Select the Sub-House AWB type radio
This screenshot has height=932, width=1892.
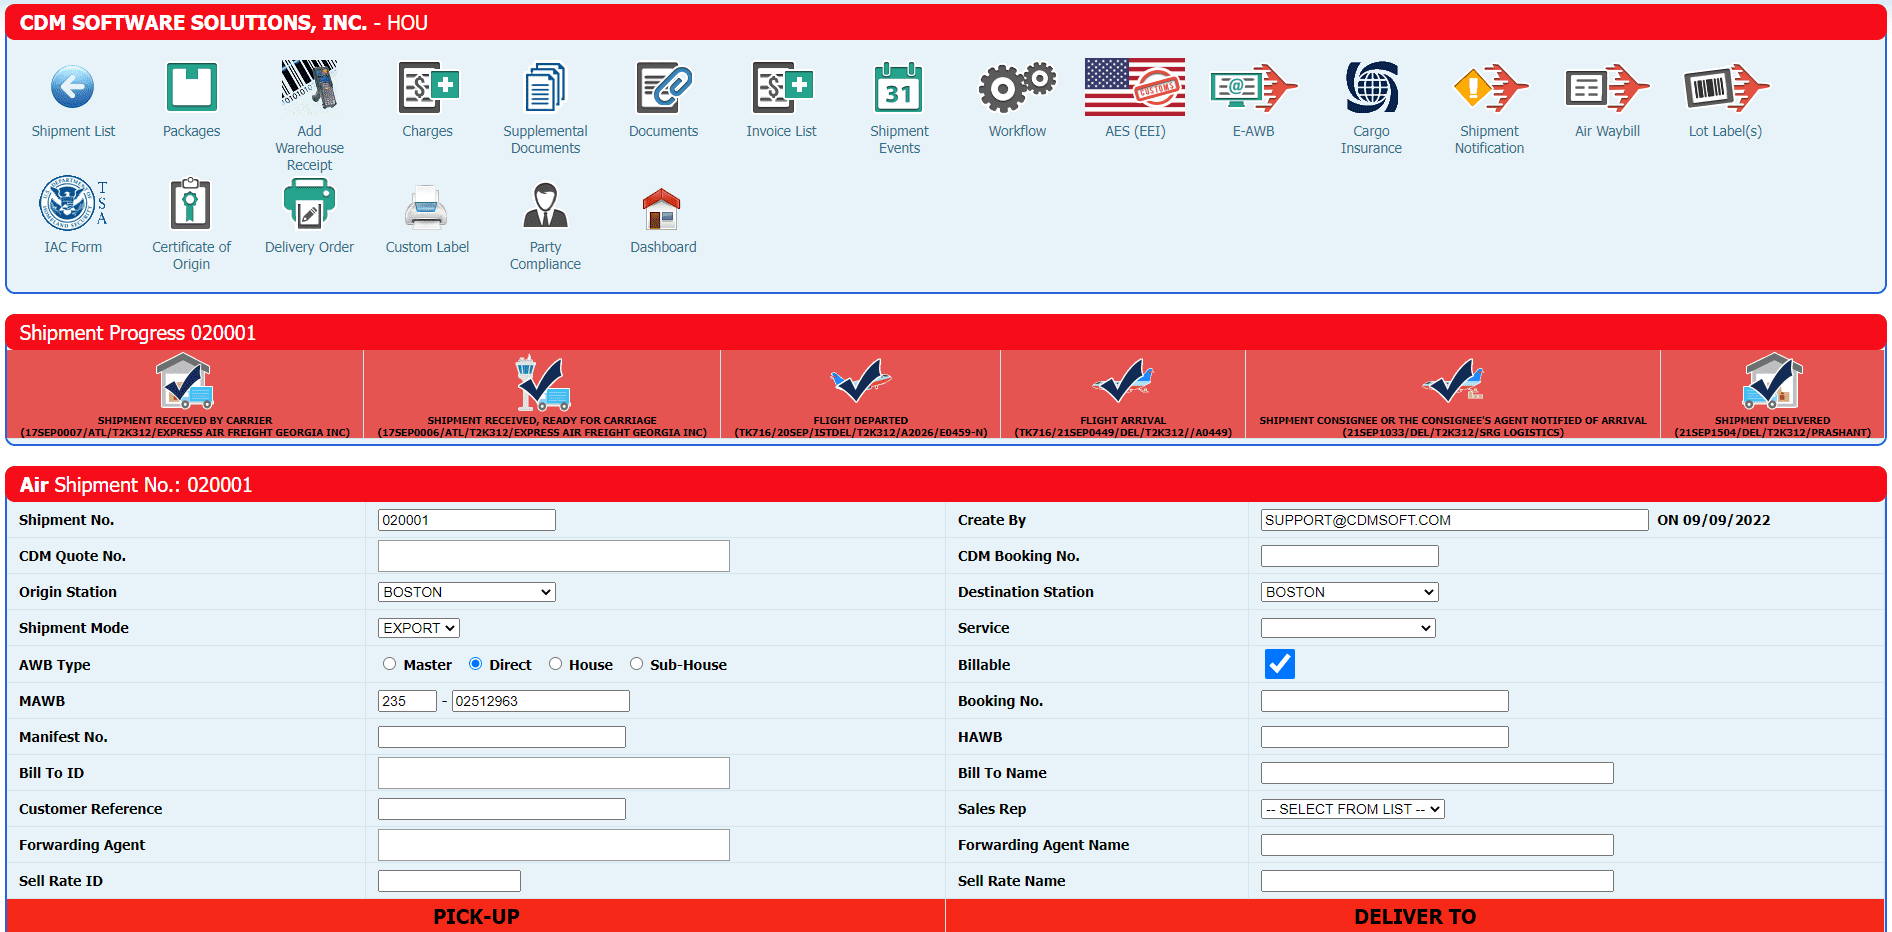pos(636,664)
